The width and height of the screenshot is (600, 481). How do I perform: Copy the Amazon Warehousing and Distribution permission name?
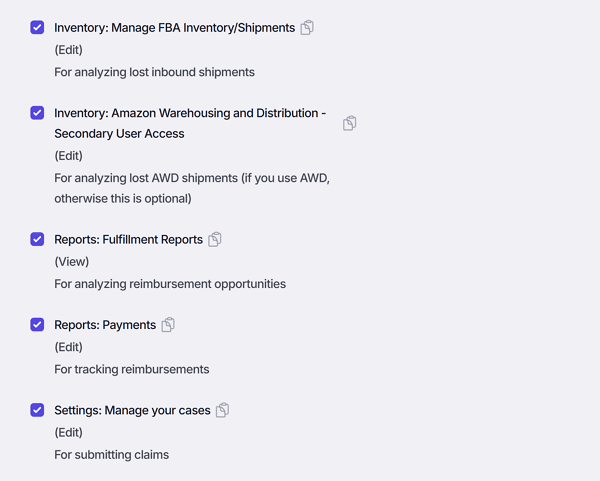(349, 123)
